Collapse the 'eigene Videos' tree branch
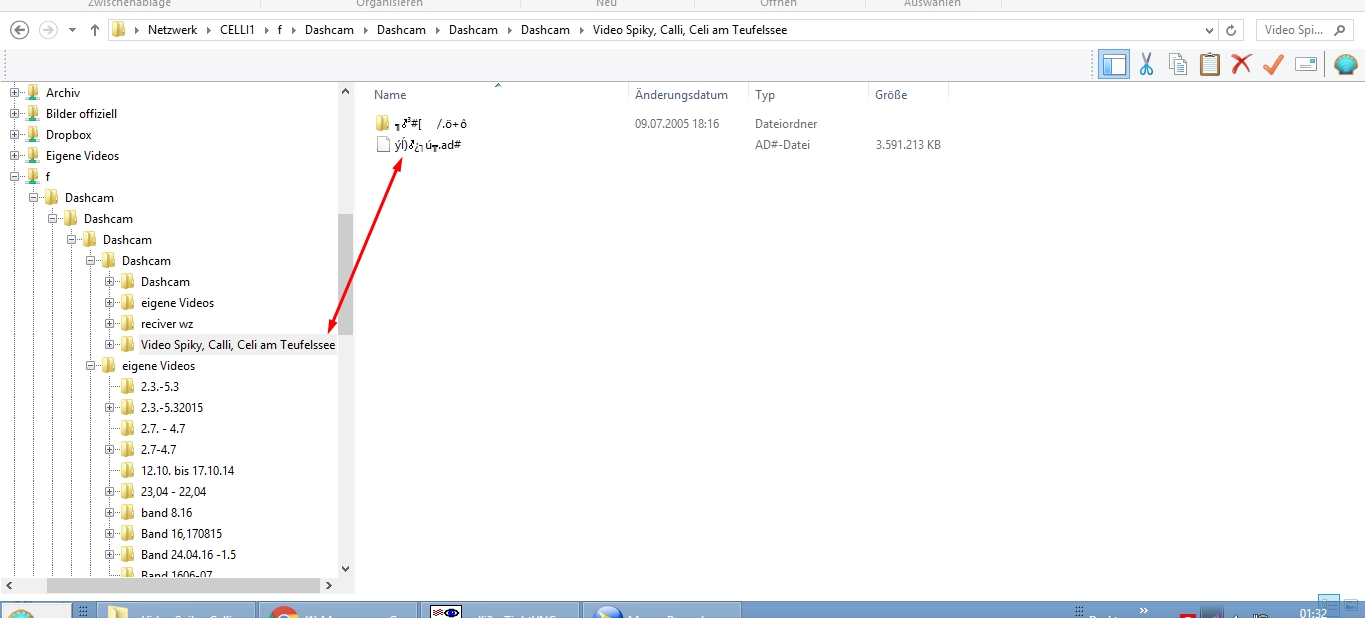Screen dimensions: 1365x618 pyautogui.click(x=89, y=365)
